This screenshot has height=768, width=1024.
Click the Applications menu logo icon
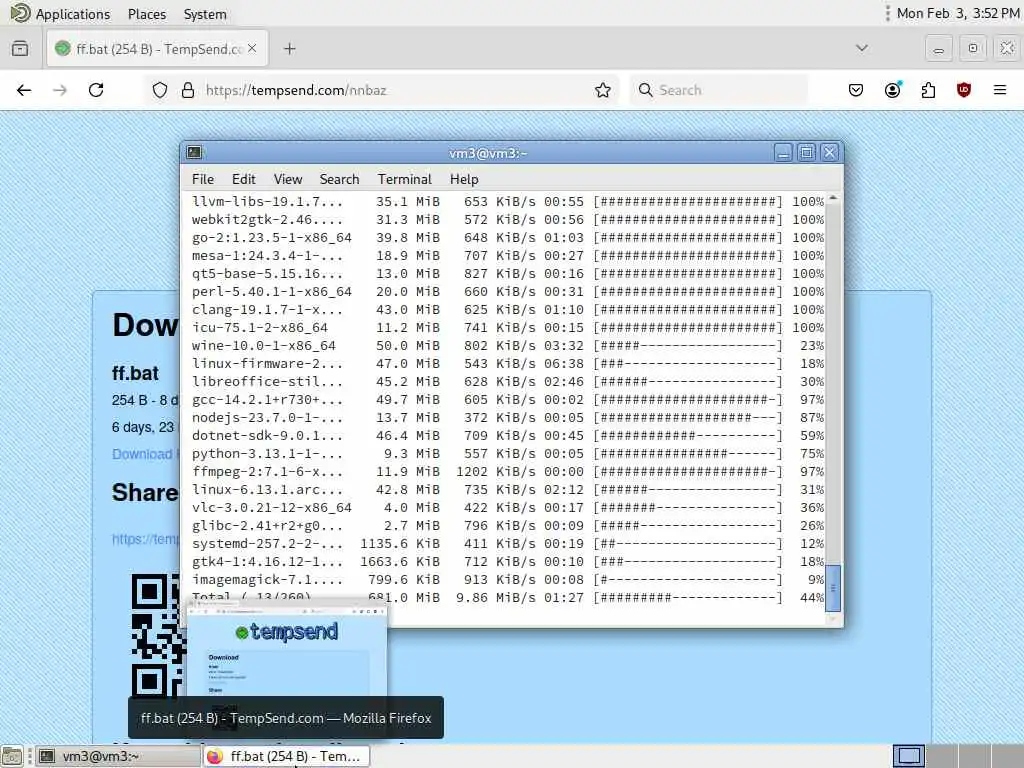coord(20,13)
